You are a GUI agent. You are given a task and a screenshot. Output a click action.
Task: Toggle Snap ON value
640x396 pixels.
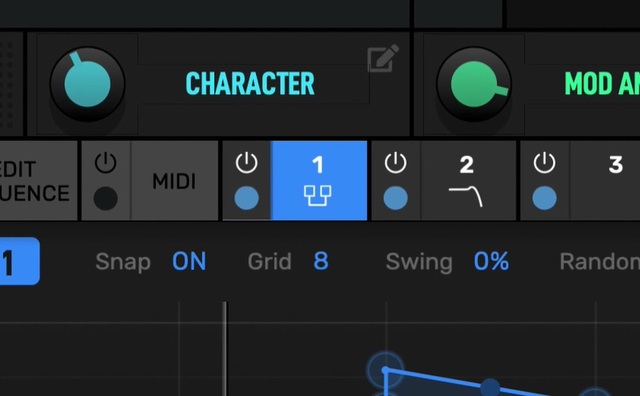pos(189,261)
